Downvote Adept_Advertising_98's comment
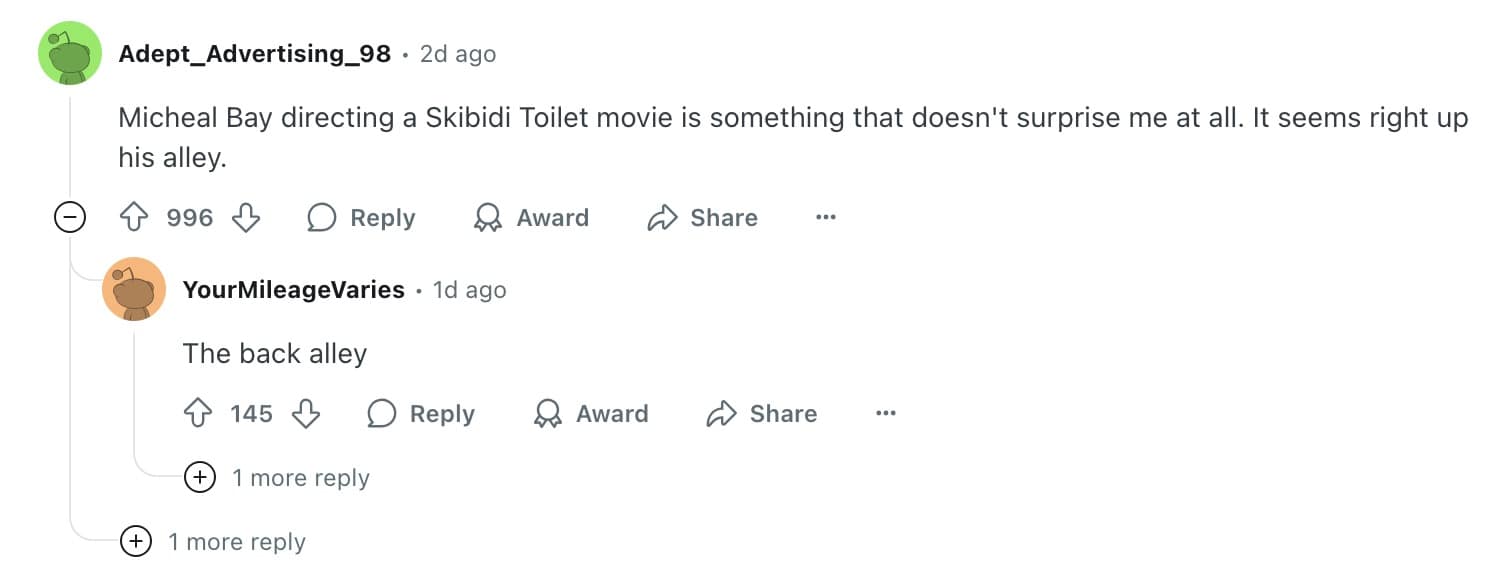Viewport: 1512px width, 586px height. pyautogui.click(x=246, y=217)
